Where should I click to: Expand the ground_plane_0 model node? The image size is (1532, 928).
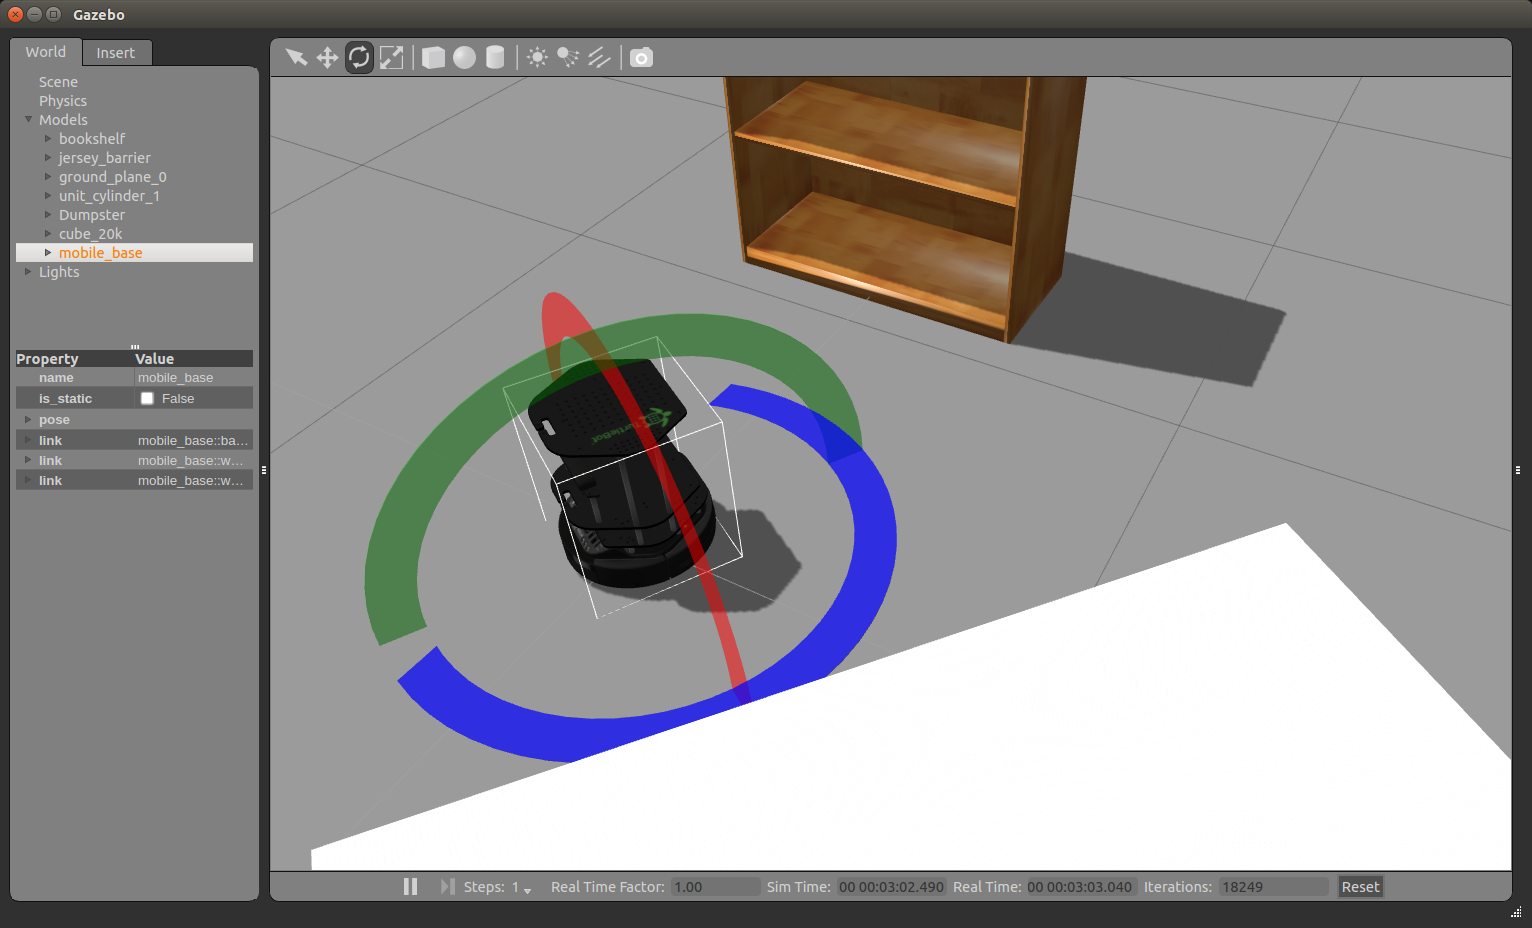pos(47,176)
